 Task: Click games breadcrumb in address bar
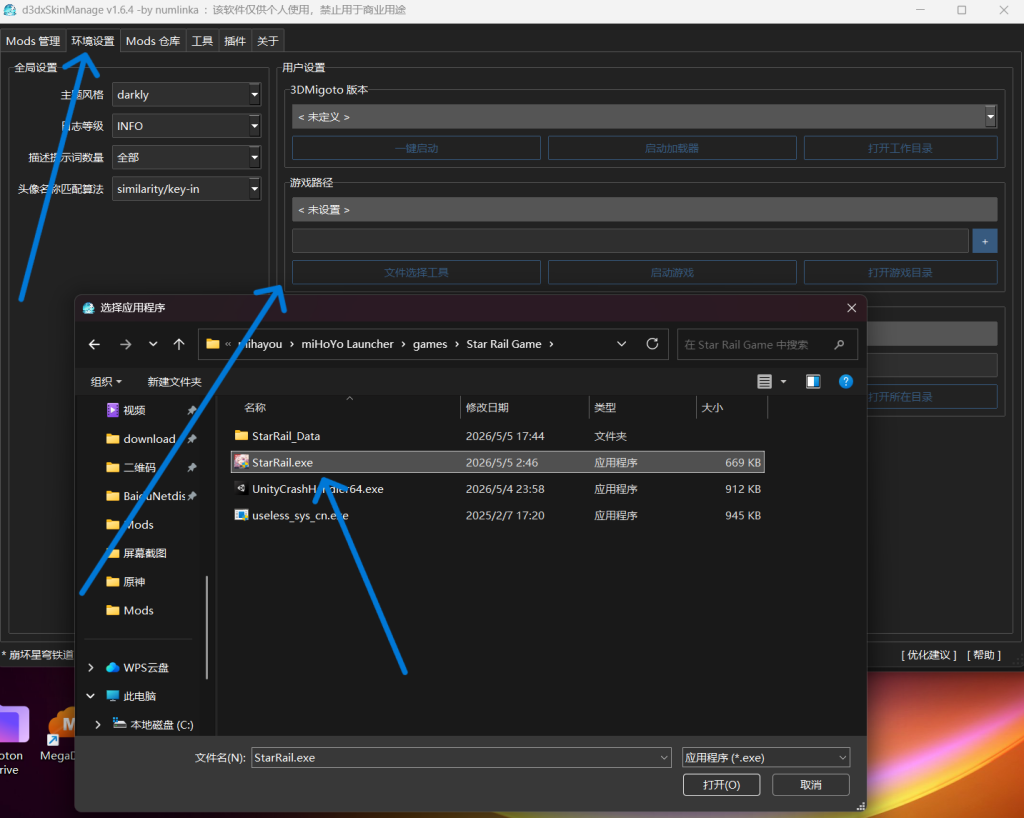click(x=430, y=344)
